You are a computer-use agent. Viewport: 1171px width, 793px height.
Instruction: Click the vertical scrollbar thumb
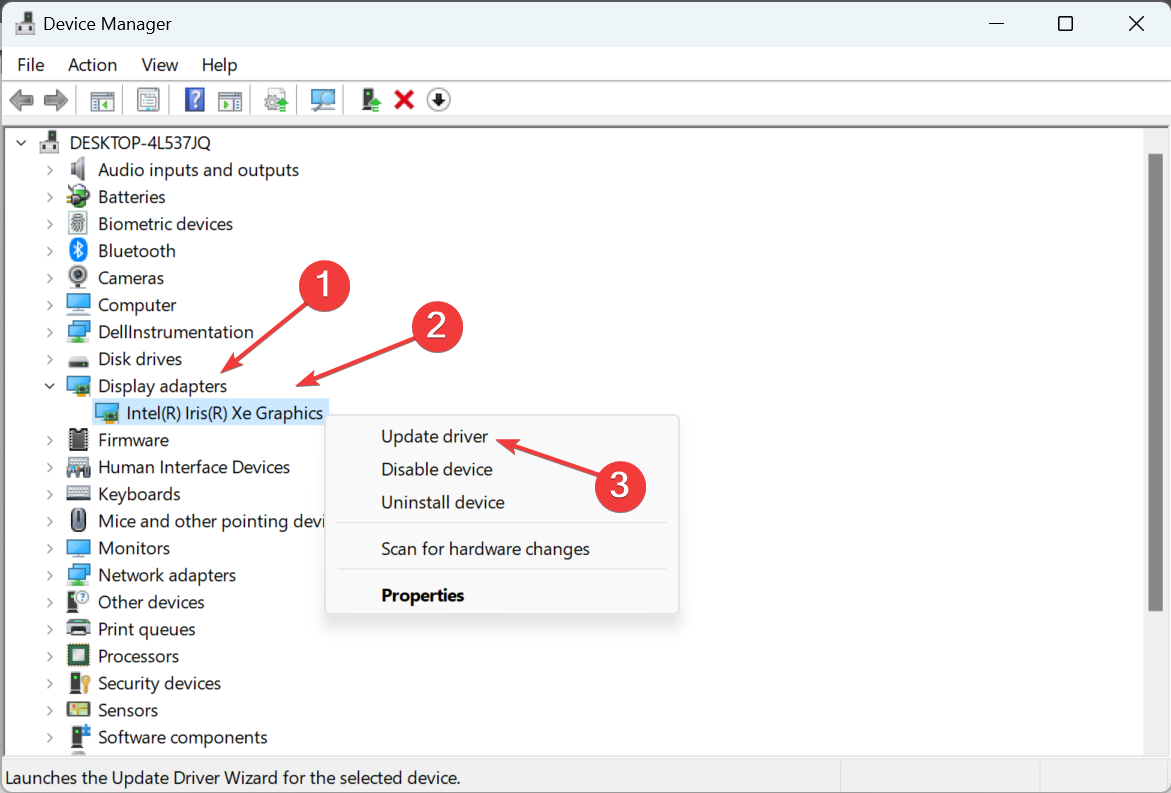1155,382
